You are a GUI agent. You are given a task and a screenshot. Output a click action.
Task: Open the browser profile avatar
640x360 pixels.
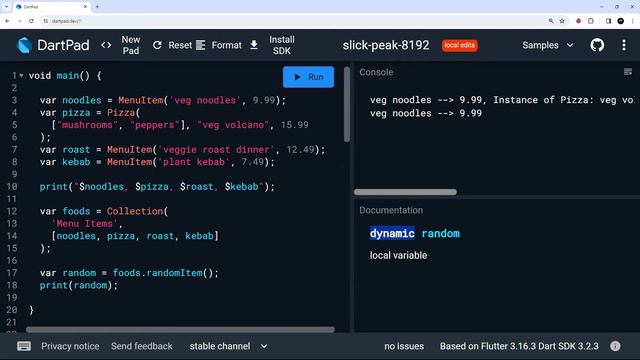pos(620,21)
